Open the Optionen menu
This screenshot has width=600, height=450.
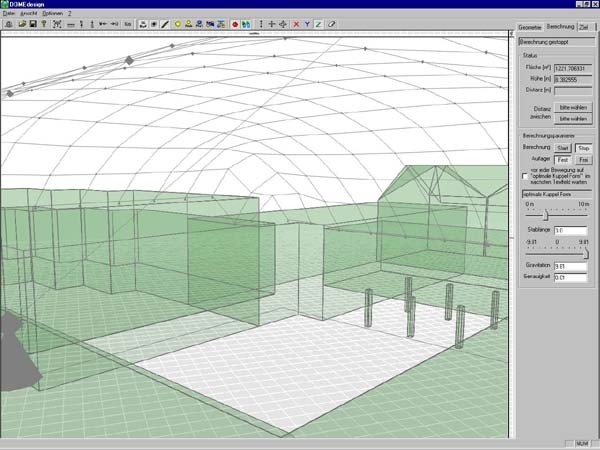tap(52, 13)
